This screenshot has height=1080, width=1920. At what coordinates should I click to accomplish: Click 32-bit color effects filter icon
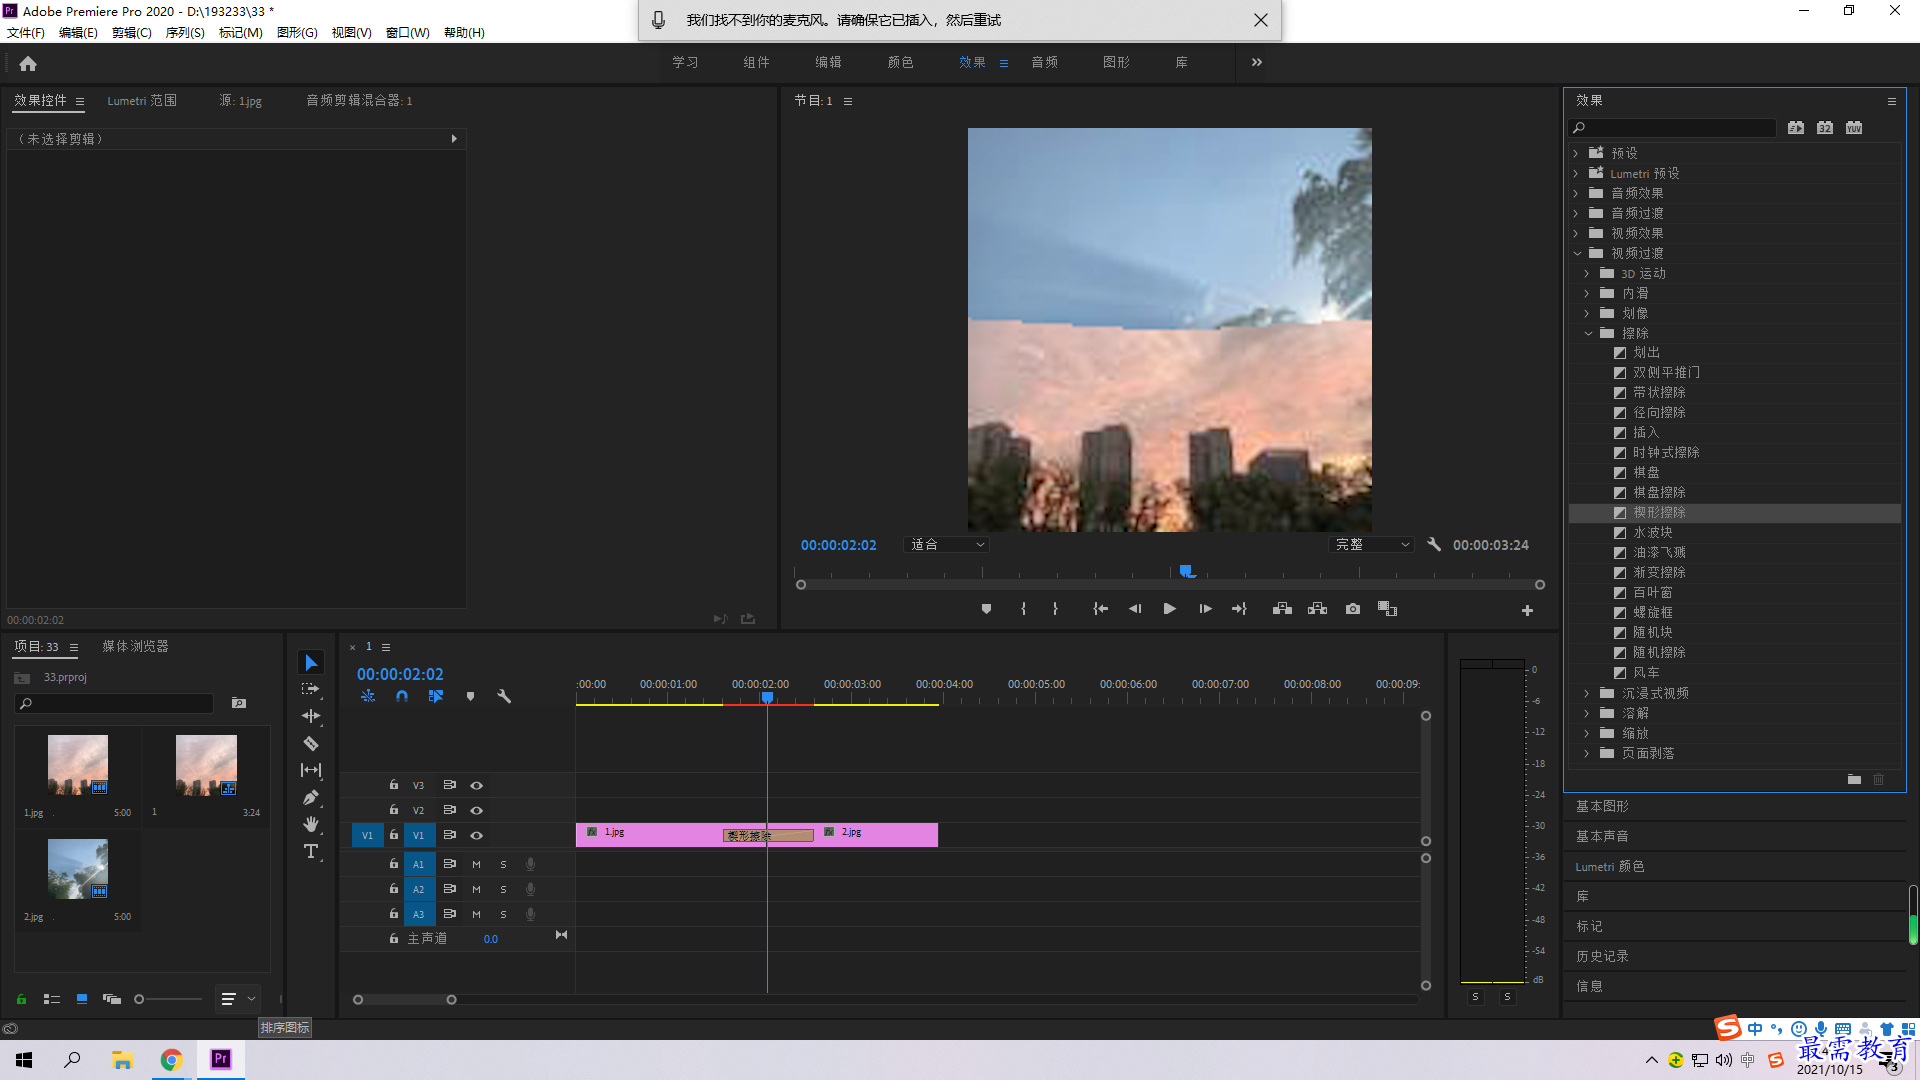click(x=1825, y=128)
